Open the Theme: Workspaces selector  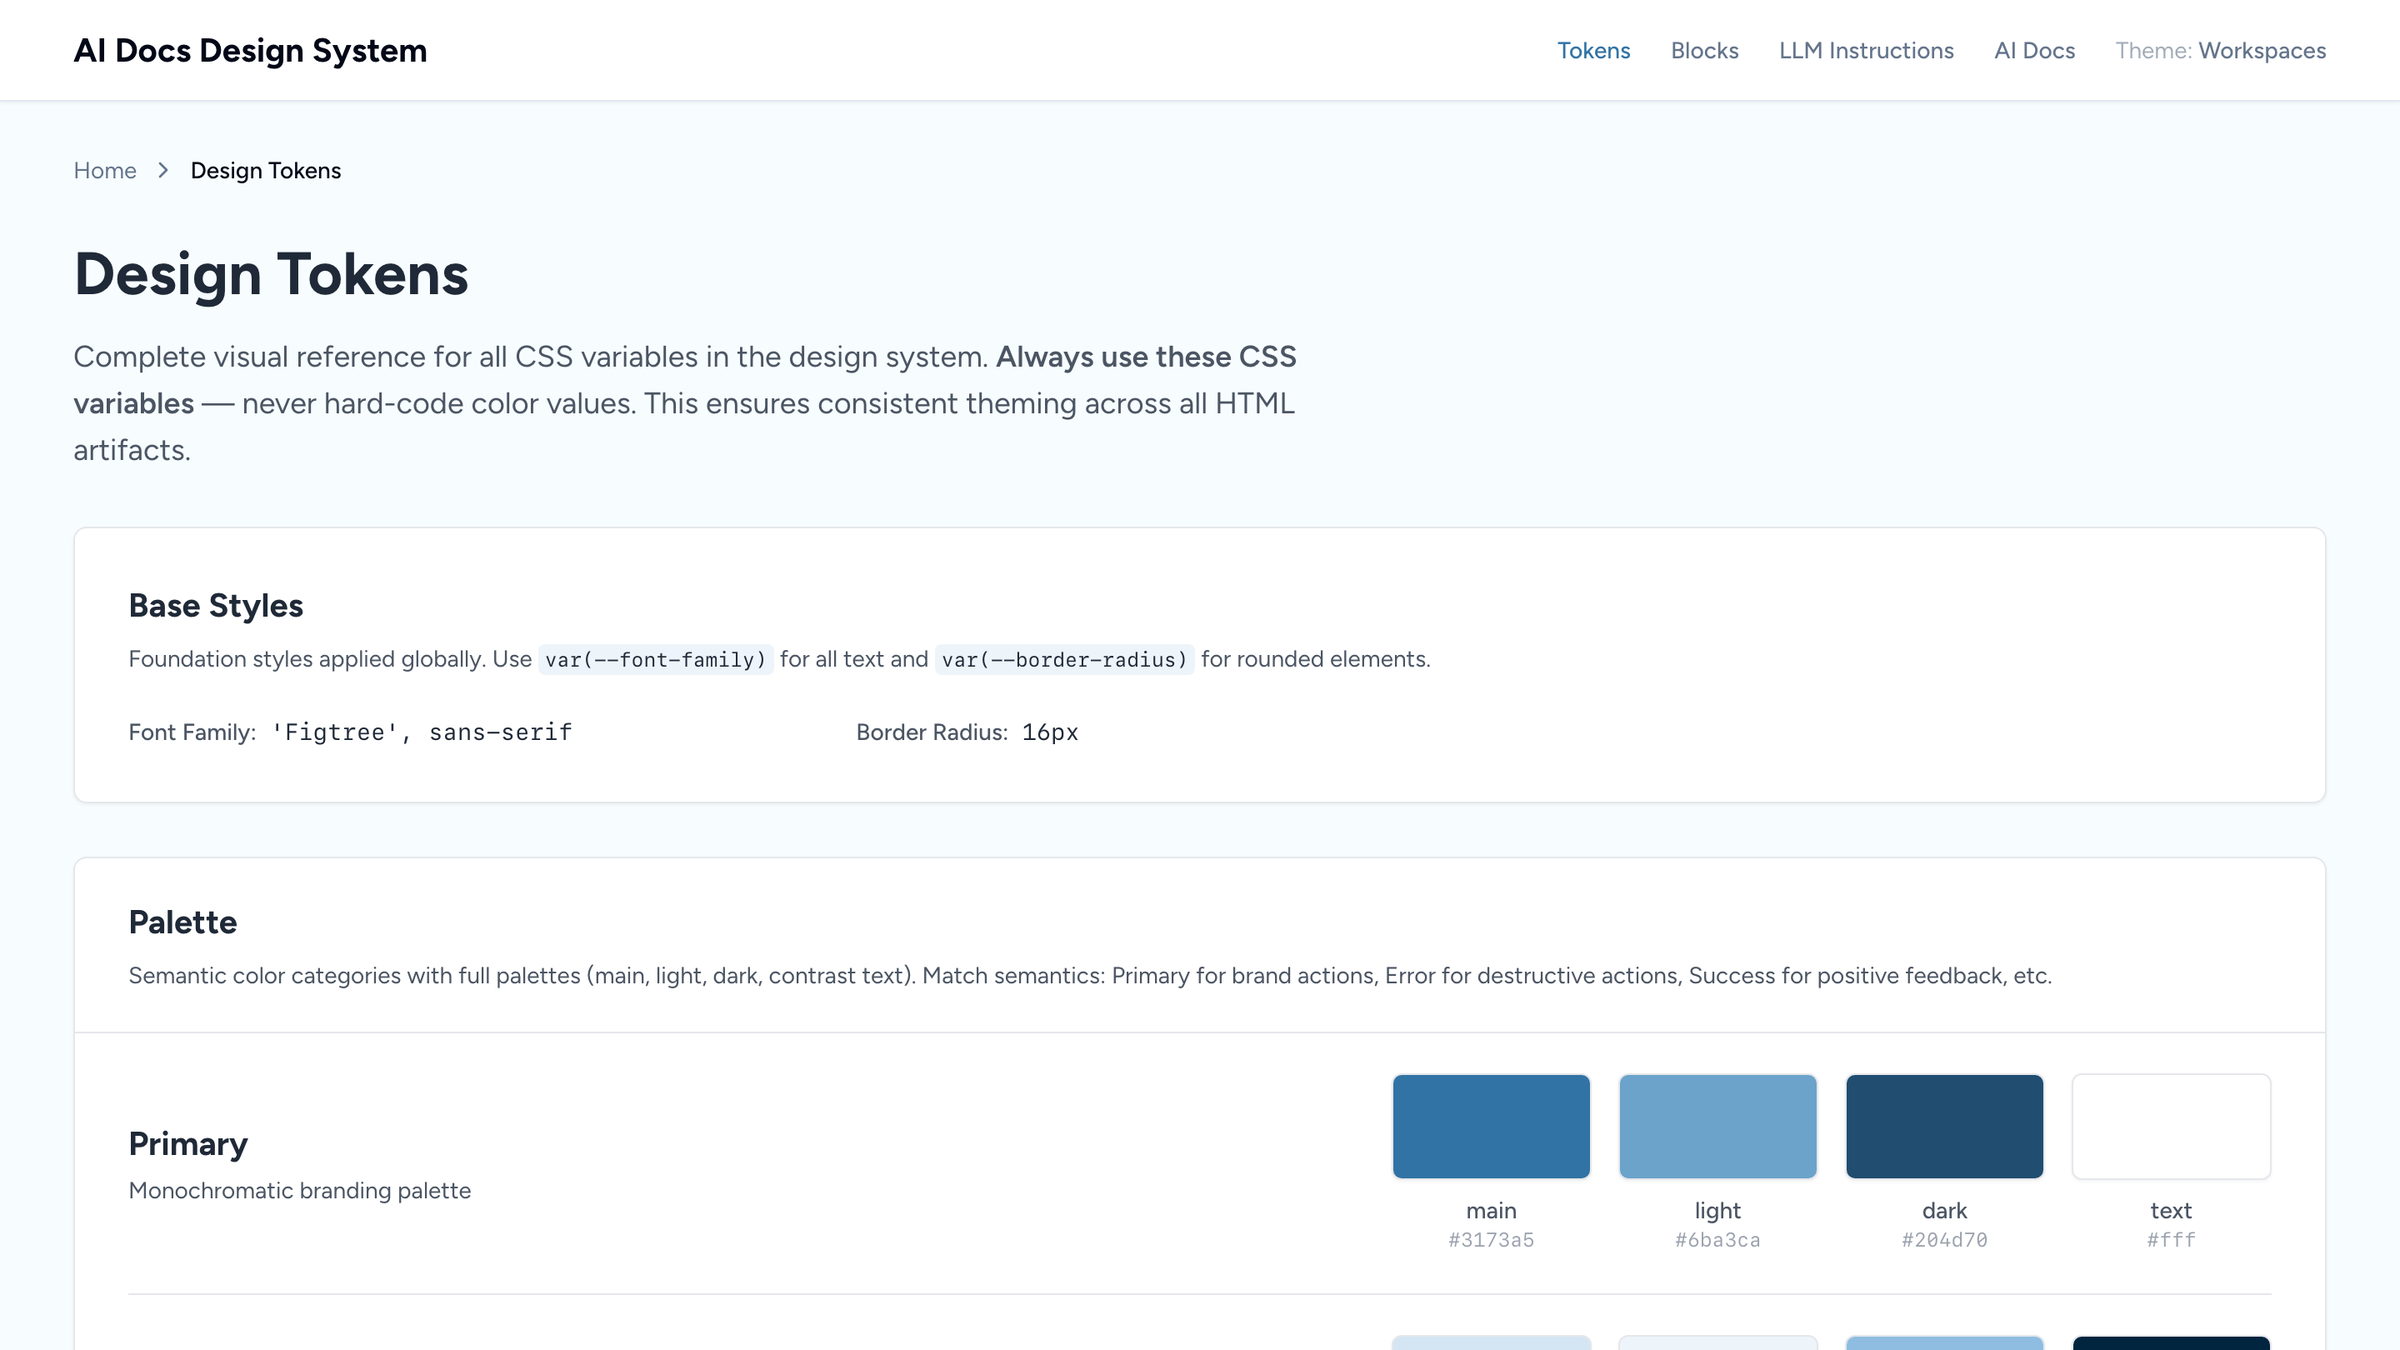pos(2220,50)
